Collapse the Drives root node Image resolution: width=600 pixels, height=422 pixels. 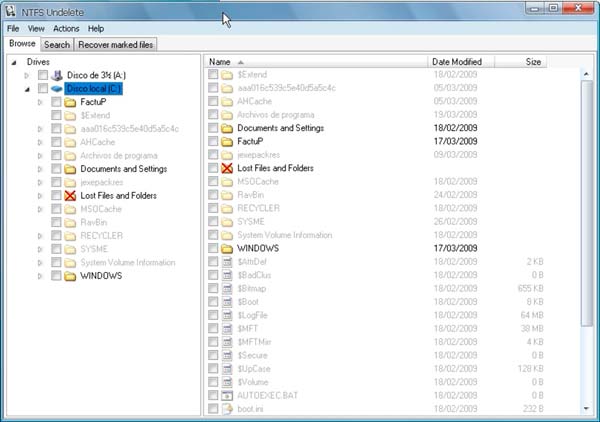point(14,62)
